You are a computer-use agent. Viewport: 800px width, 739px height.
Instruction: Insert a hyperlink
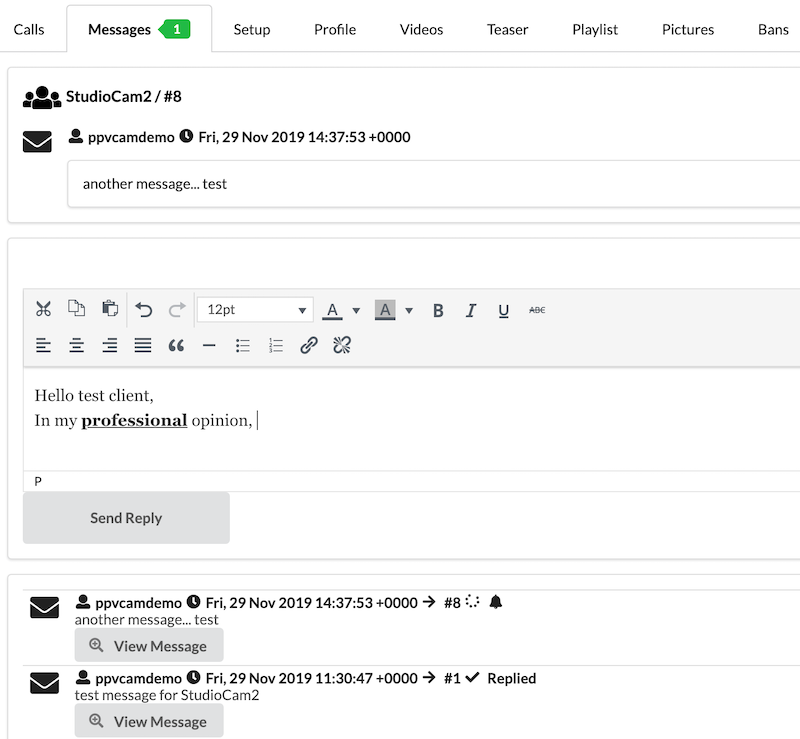[309, 346]
